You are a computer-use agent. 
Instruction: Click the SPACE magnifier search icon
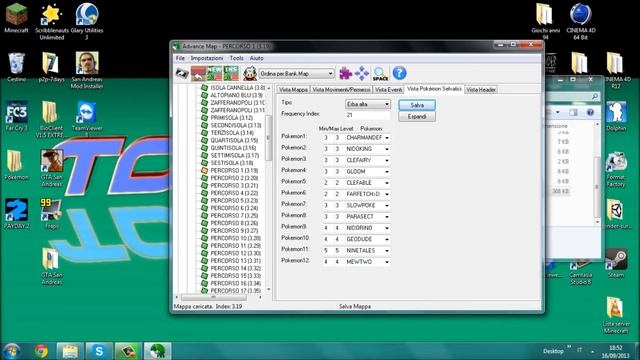(x=380, y=74)
